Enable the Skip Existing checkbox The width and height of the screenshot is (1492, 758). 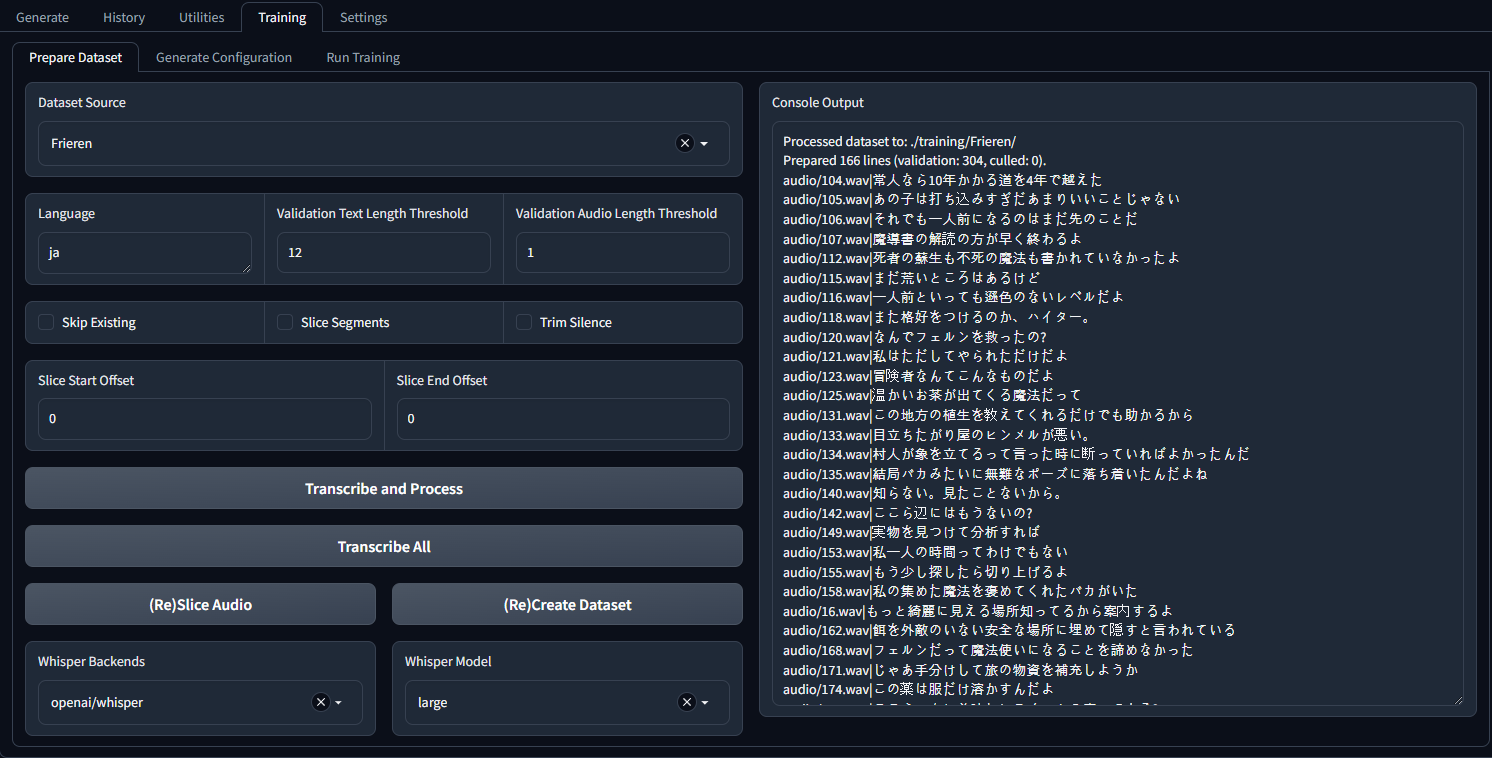click(x=46, y=322)
